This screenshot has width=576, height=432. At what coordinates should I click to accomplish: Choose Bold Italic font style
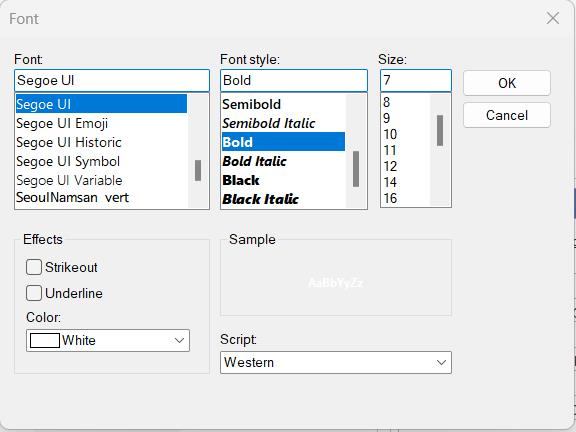(x=283, y=161)
